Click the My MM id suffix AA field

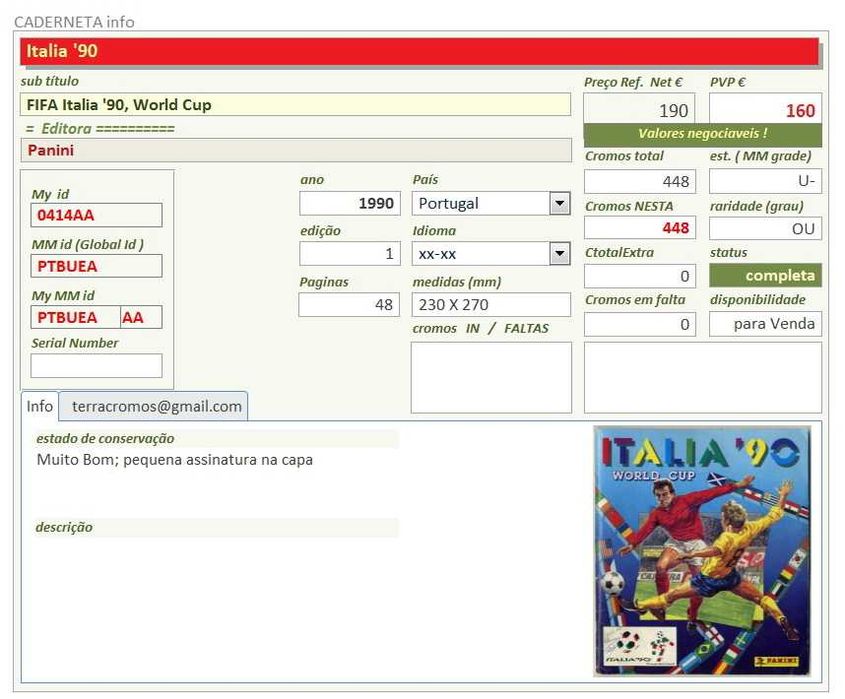141,317
